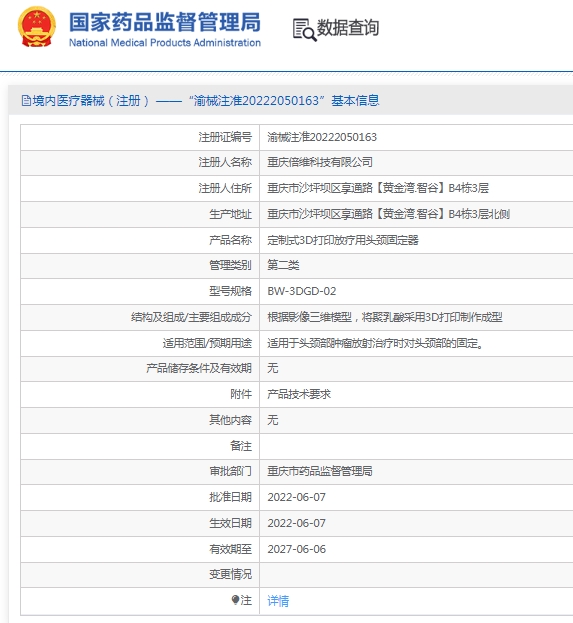
Task: Click the 生效日期 label
Action: (230, 523)
